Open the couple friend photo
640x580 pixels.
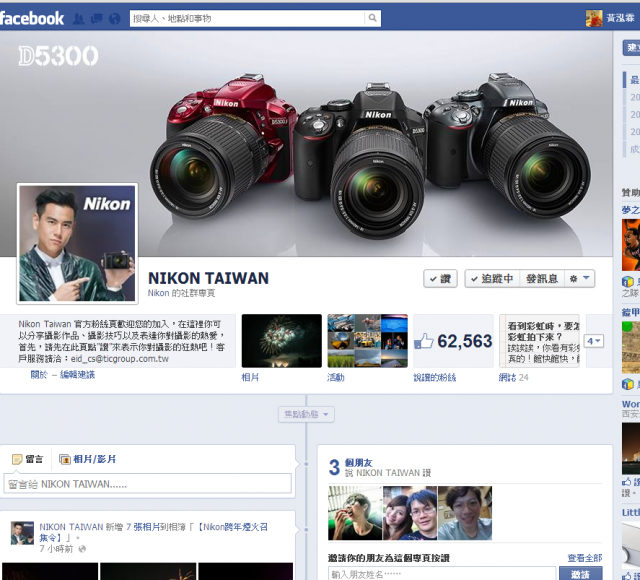click(410, 513)
